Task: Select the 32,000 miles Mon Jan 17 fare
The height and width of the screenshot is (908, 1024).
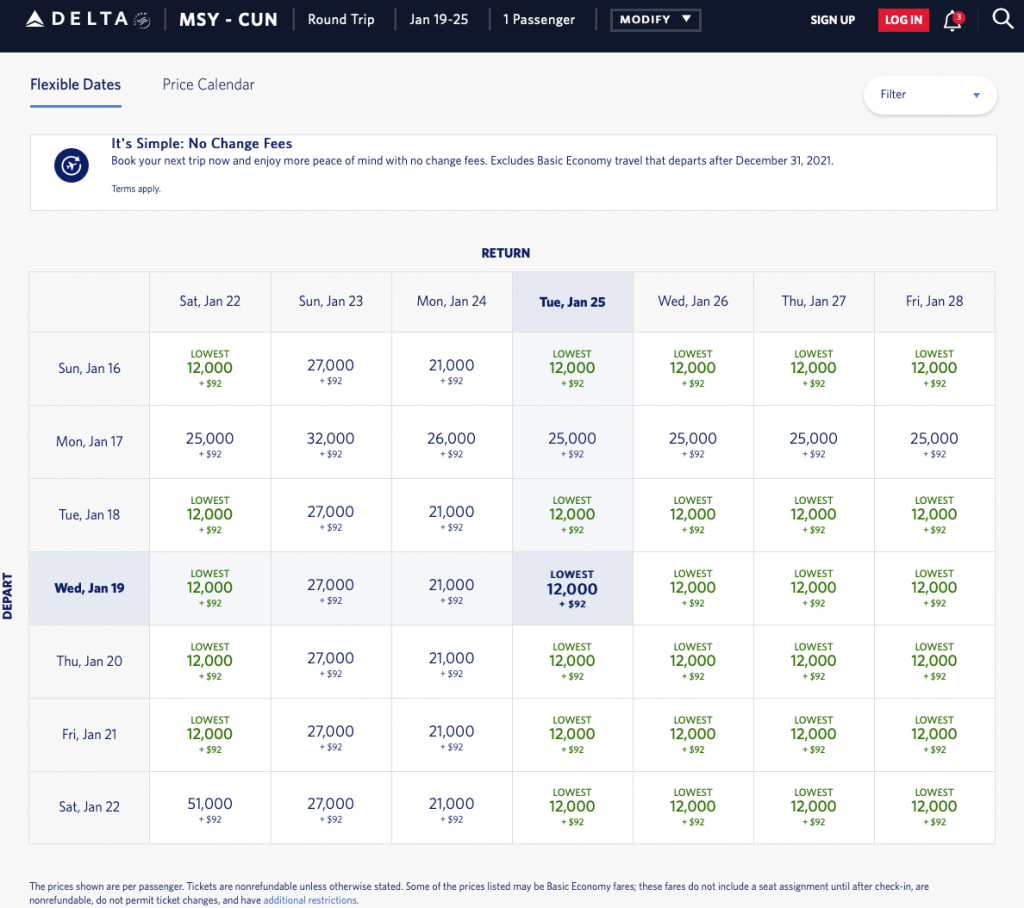Action: [330, 443]
